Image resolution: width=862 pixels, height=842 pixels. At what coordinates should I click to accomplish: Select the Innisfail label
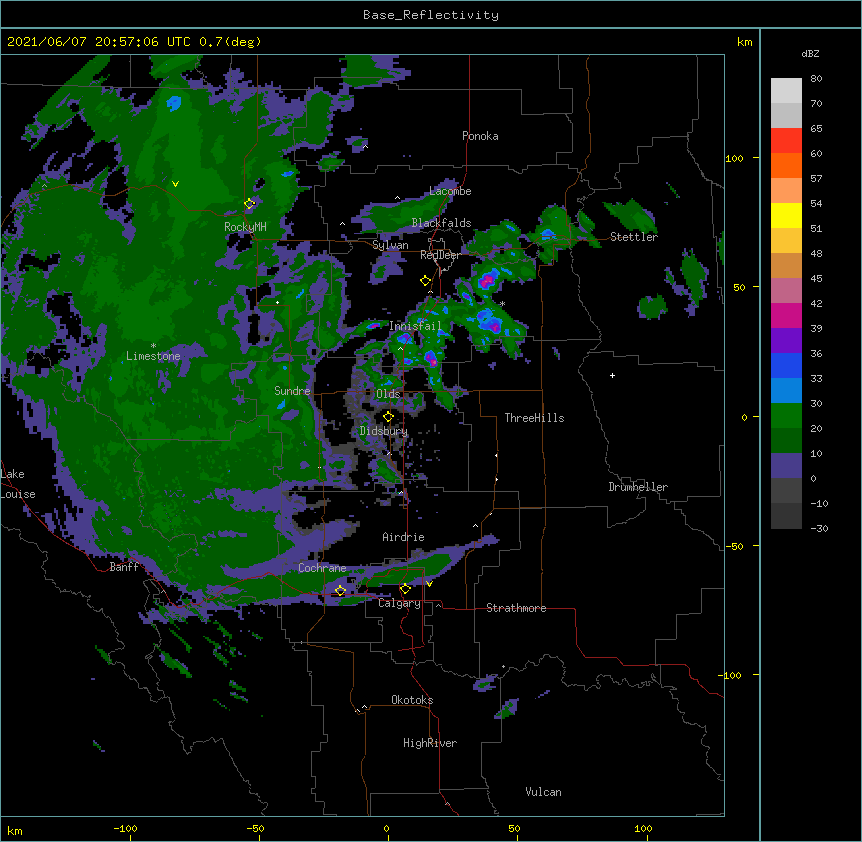[415, 326]
